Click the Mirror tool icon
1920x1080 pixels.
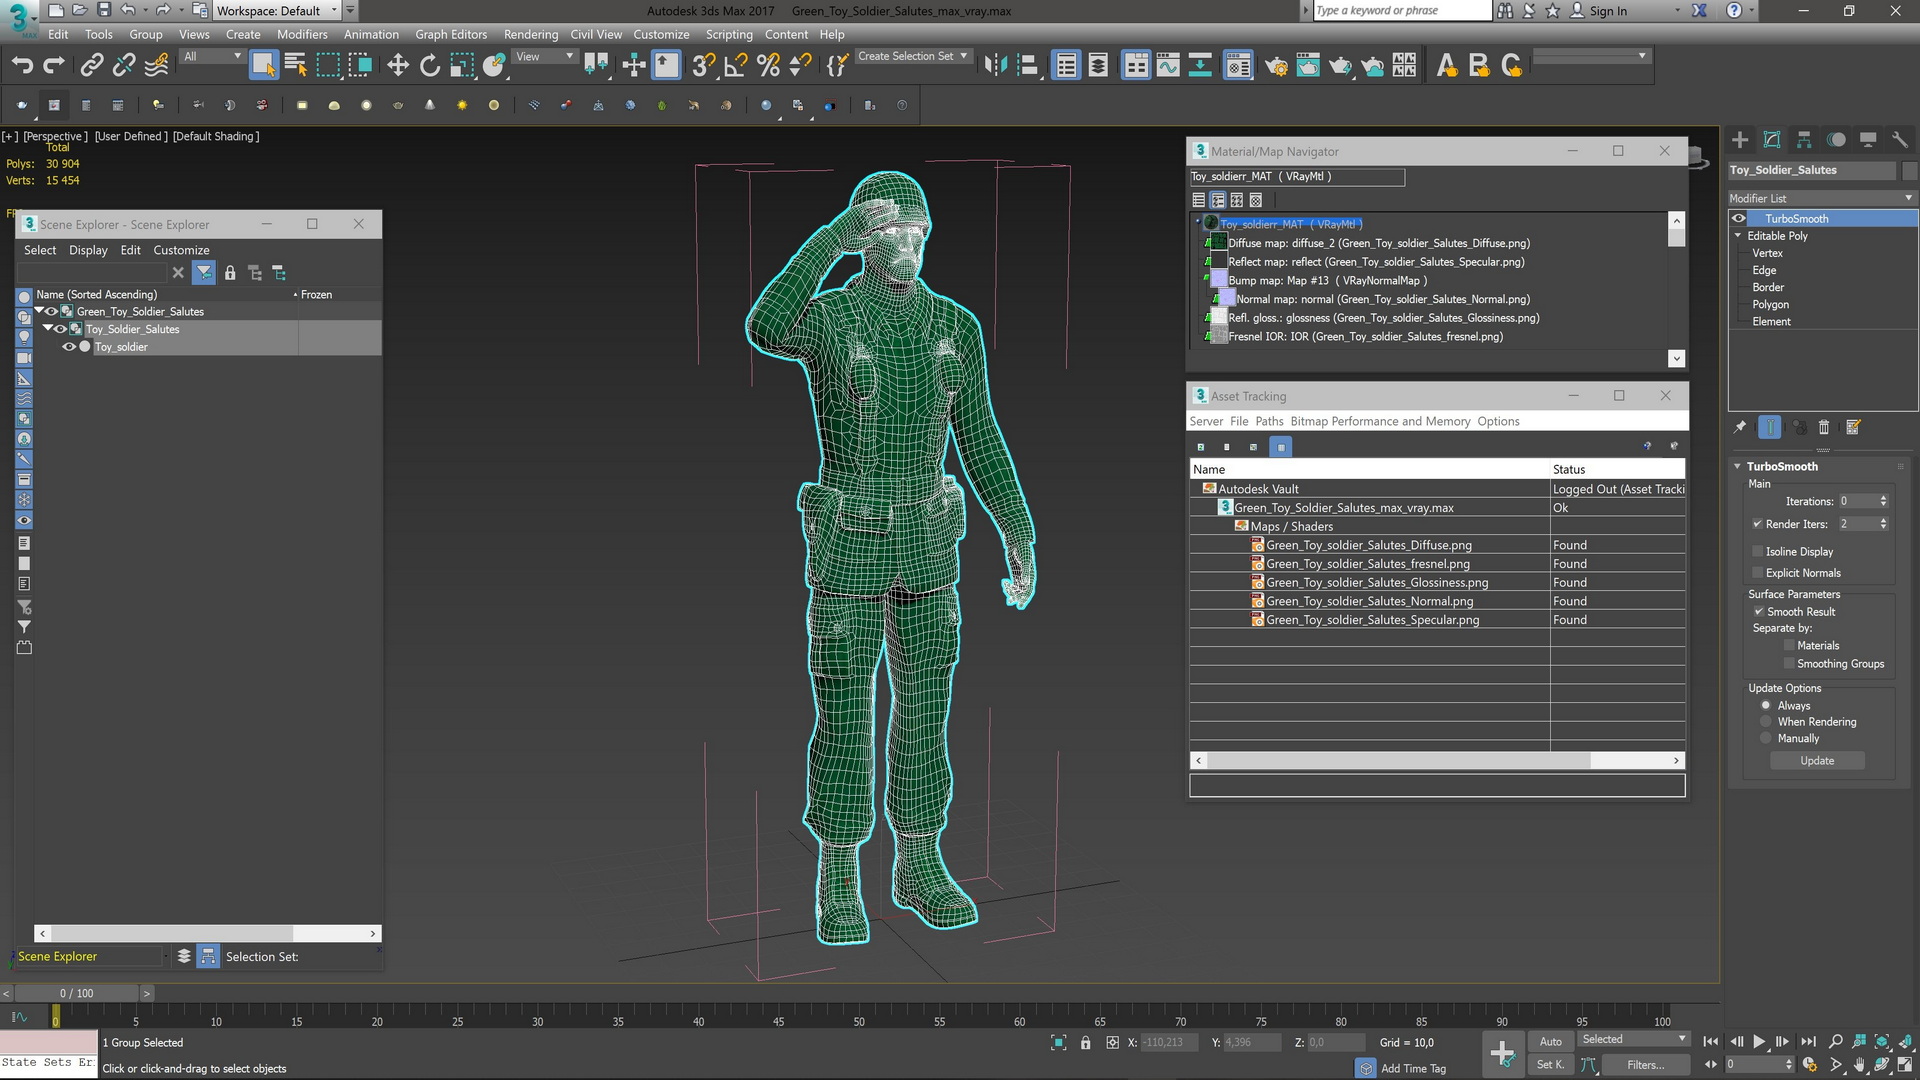(995, 65)
